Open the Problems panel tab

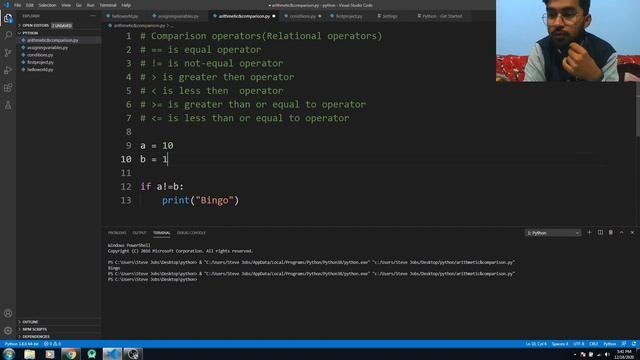[117, 233]
